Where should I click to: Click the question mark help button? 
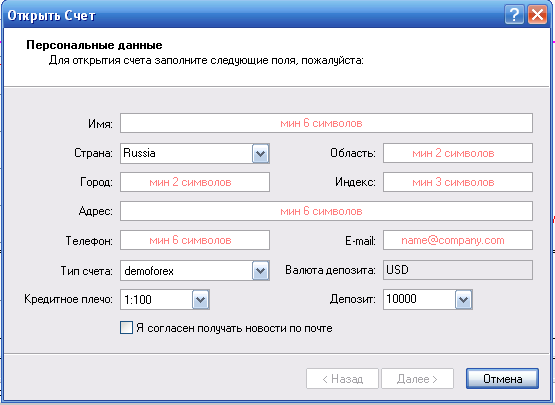514,15
